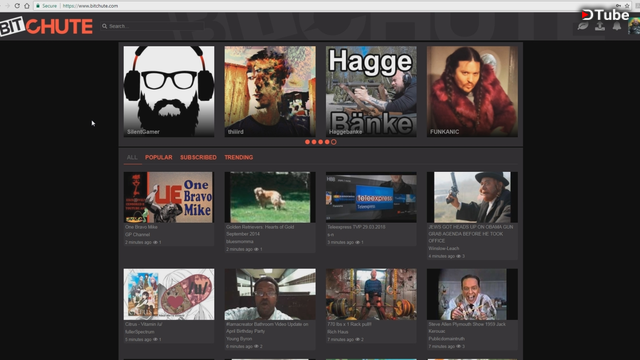
Task: Switch to the POPULAR tab
Action: tap(159, 157)
